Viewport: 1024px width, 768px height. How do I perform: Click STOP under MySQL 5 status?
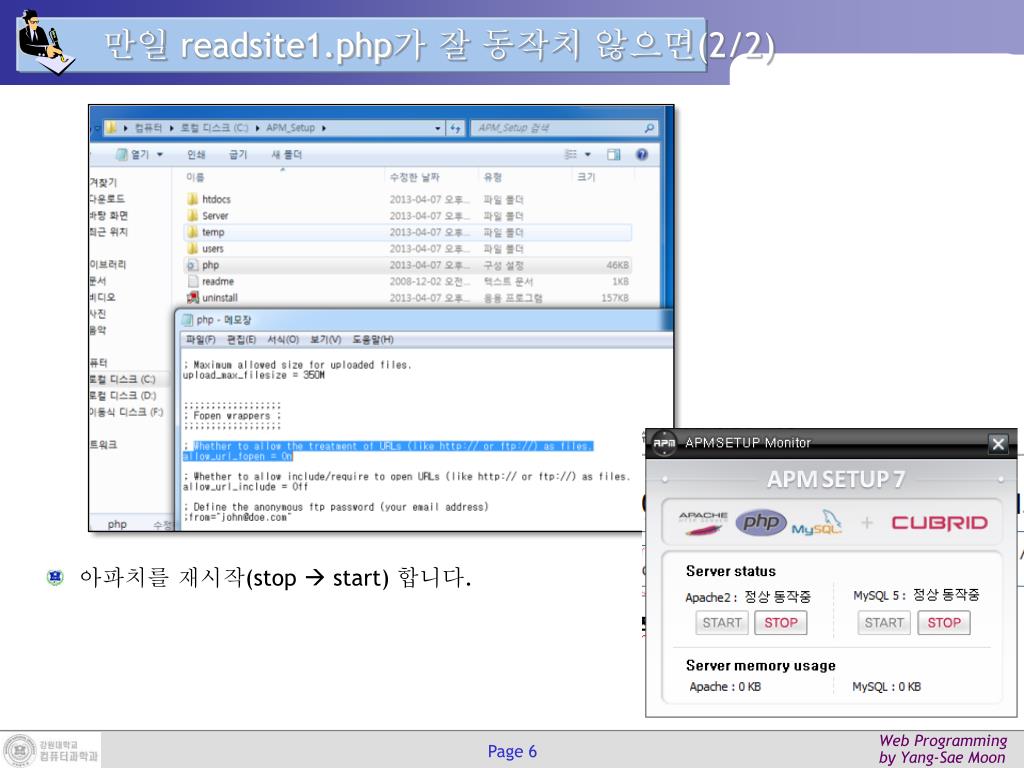tap(944, 623)
